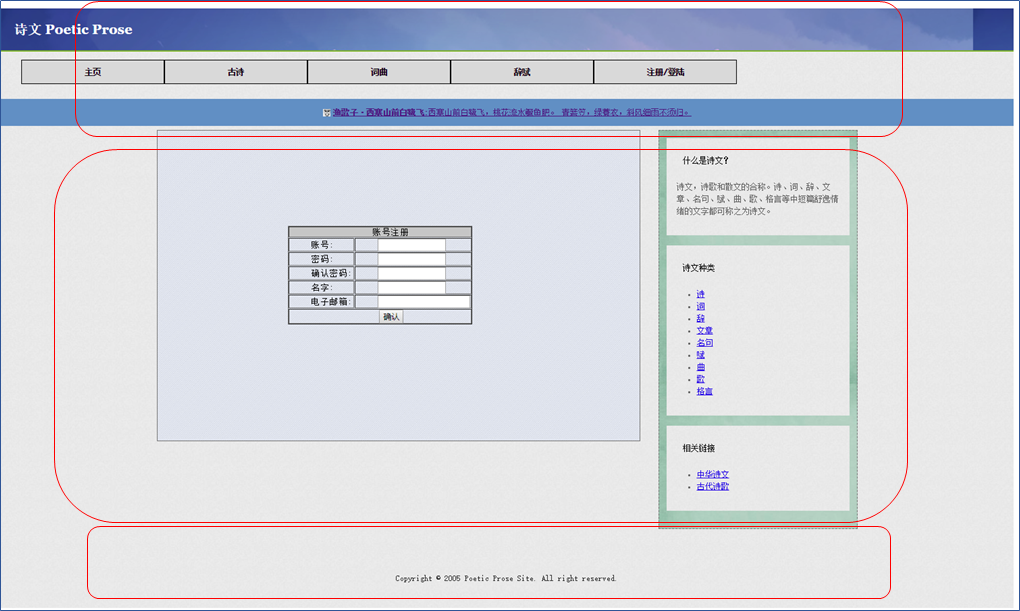The width and height of the screenshot is (1020, 611).
Task: Open the 词 category link
Action: coord(701,306)
